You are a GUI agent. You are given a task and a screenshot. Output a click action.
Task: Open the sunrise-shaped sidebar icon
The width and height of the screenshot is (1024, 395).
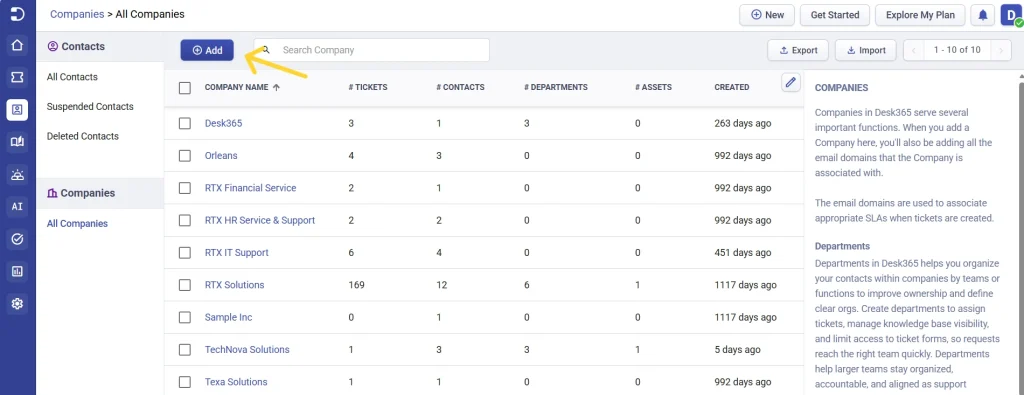(18, 174)
